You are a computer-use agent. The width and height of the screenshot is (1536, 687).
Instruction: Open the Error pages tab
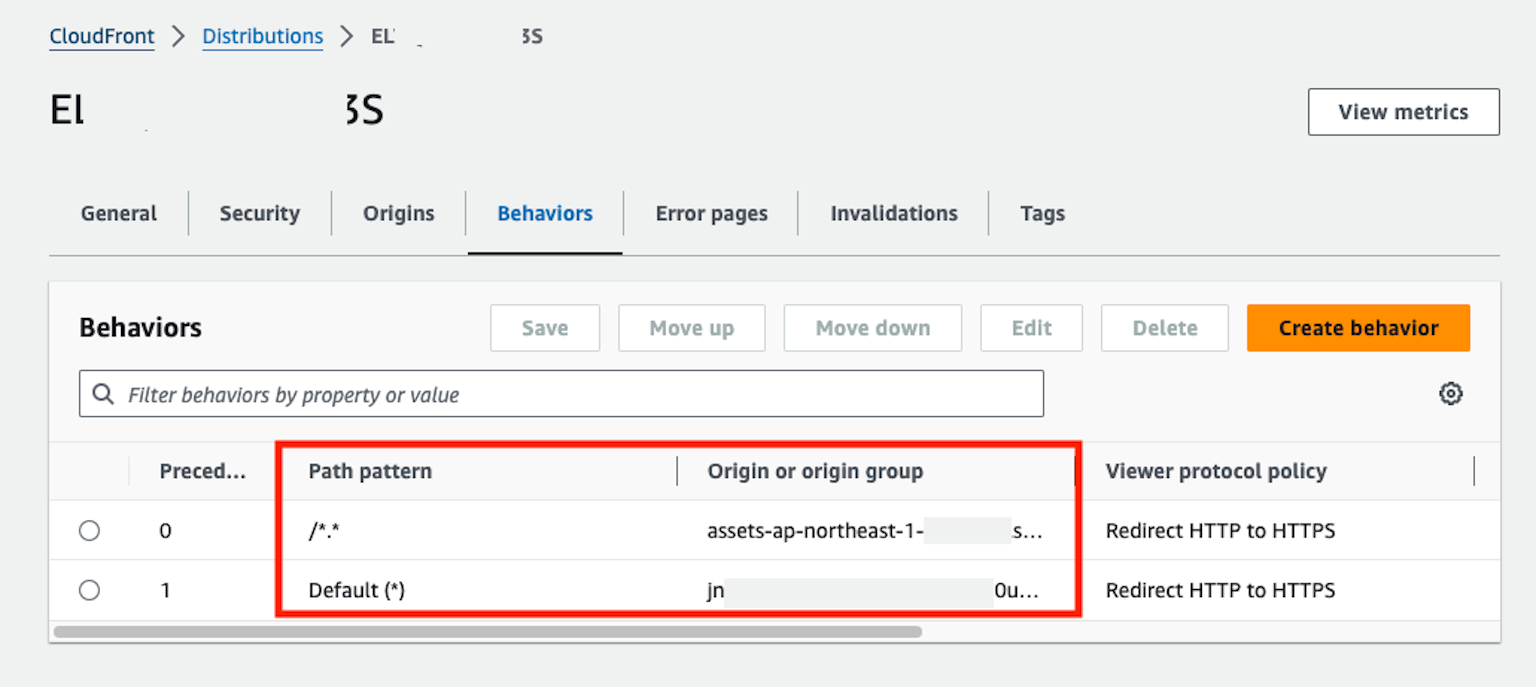point(711,213)
